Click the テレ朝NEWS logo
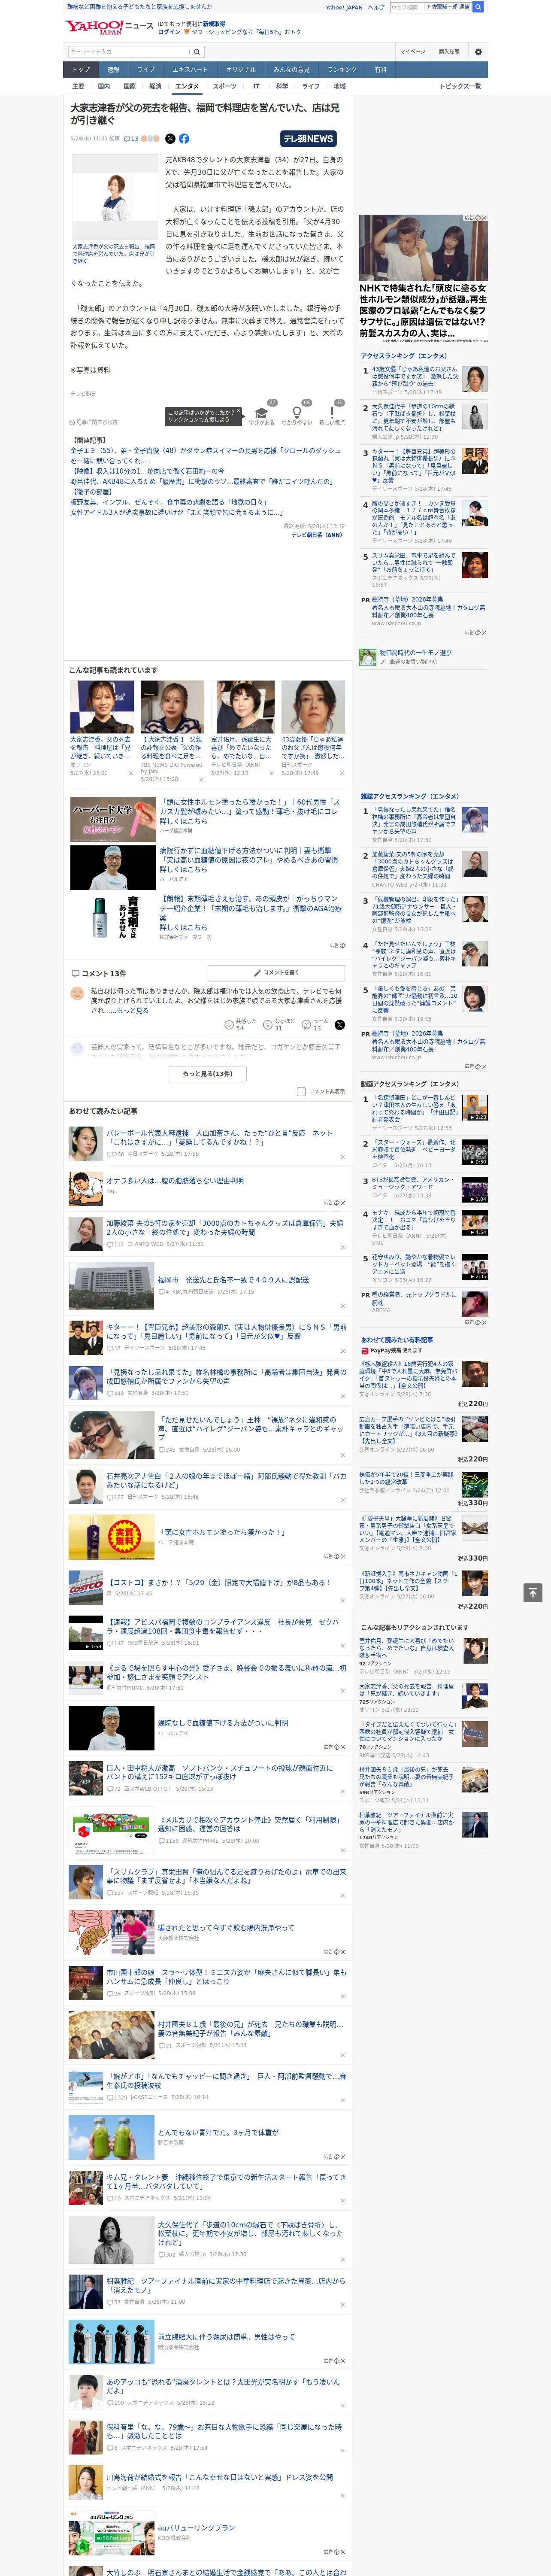The image size is (551, 2576). pos(308,139)
